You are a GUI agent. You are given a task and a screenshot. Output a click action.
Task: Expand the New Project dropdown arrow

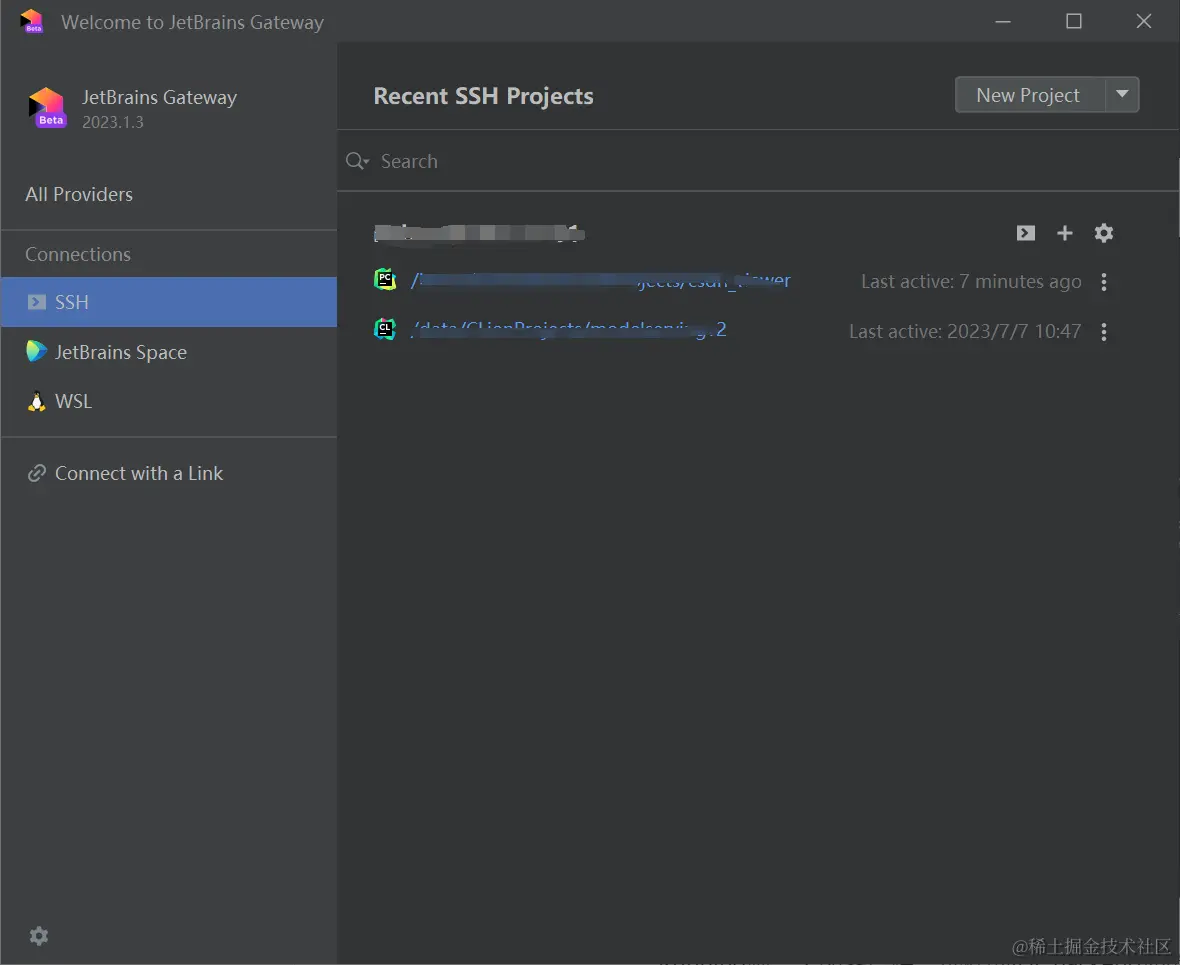pyautogui.click(x=1121, y=95)
